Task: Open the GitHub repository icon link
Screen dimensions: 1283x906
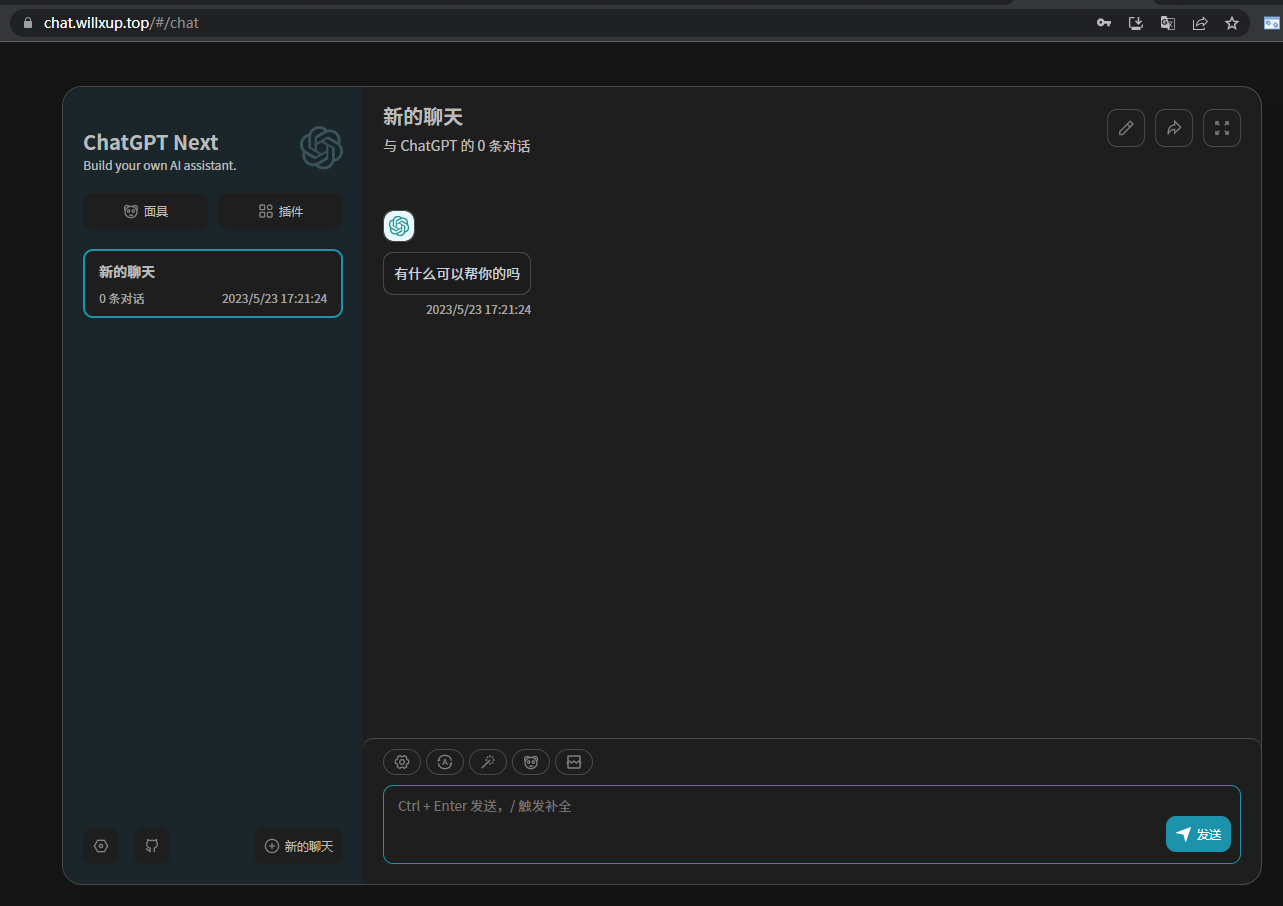Action: point(152,846)
